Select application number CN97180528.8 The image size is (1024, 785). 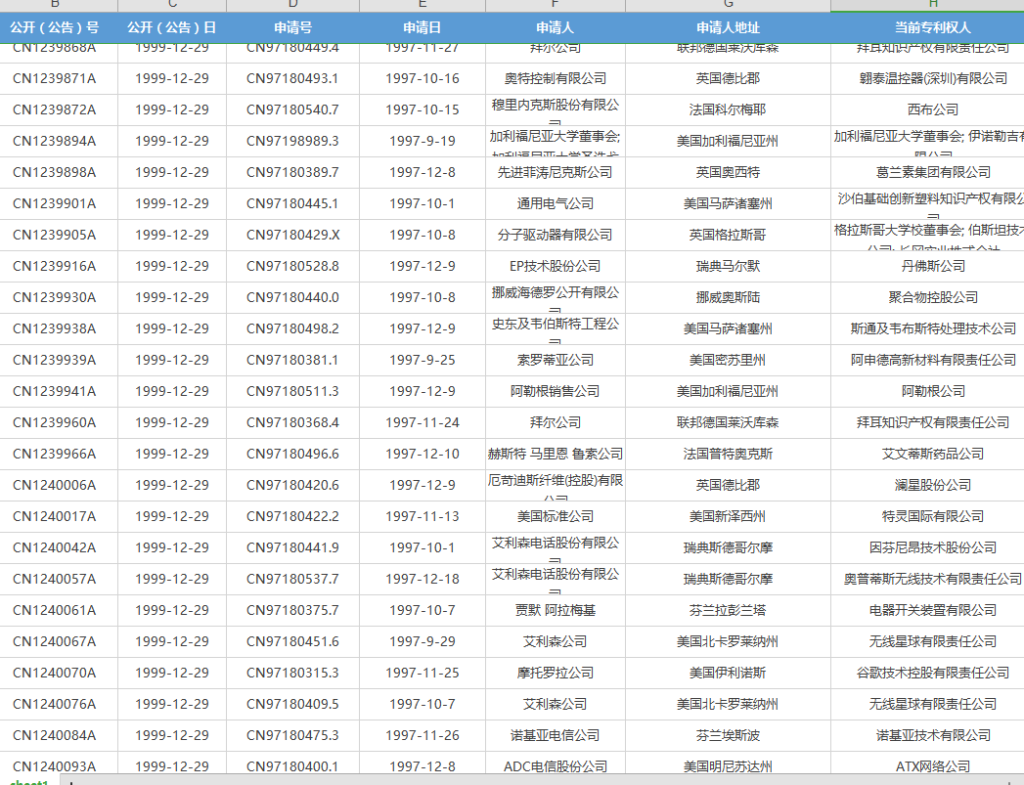click(293, 266)
